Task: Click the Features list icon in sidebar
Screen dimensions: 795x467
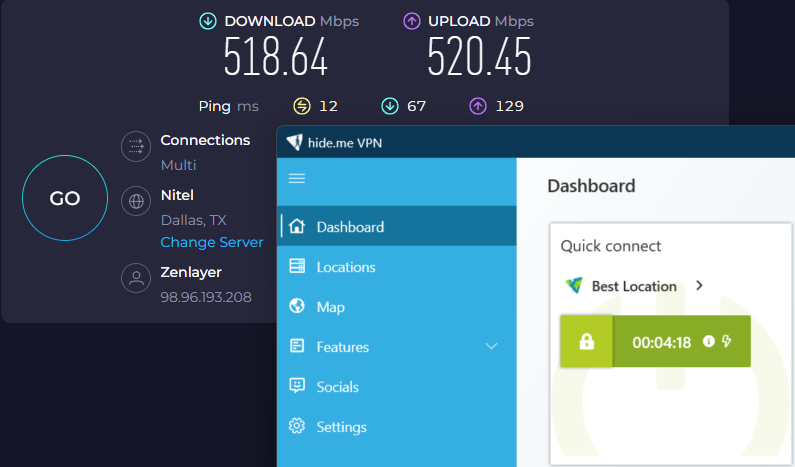Action: click(x=297, y=346)
